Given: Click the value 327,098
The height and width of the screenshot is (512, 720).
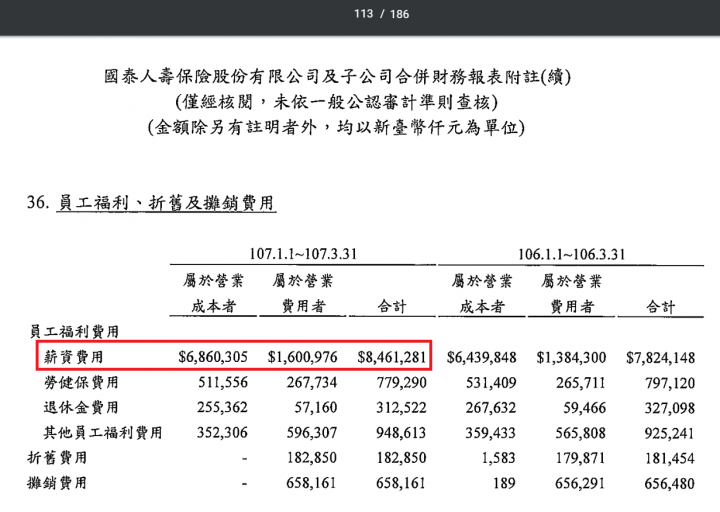Looking at the screenshot, I should tap(669, 408).
